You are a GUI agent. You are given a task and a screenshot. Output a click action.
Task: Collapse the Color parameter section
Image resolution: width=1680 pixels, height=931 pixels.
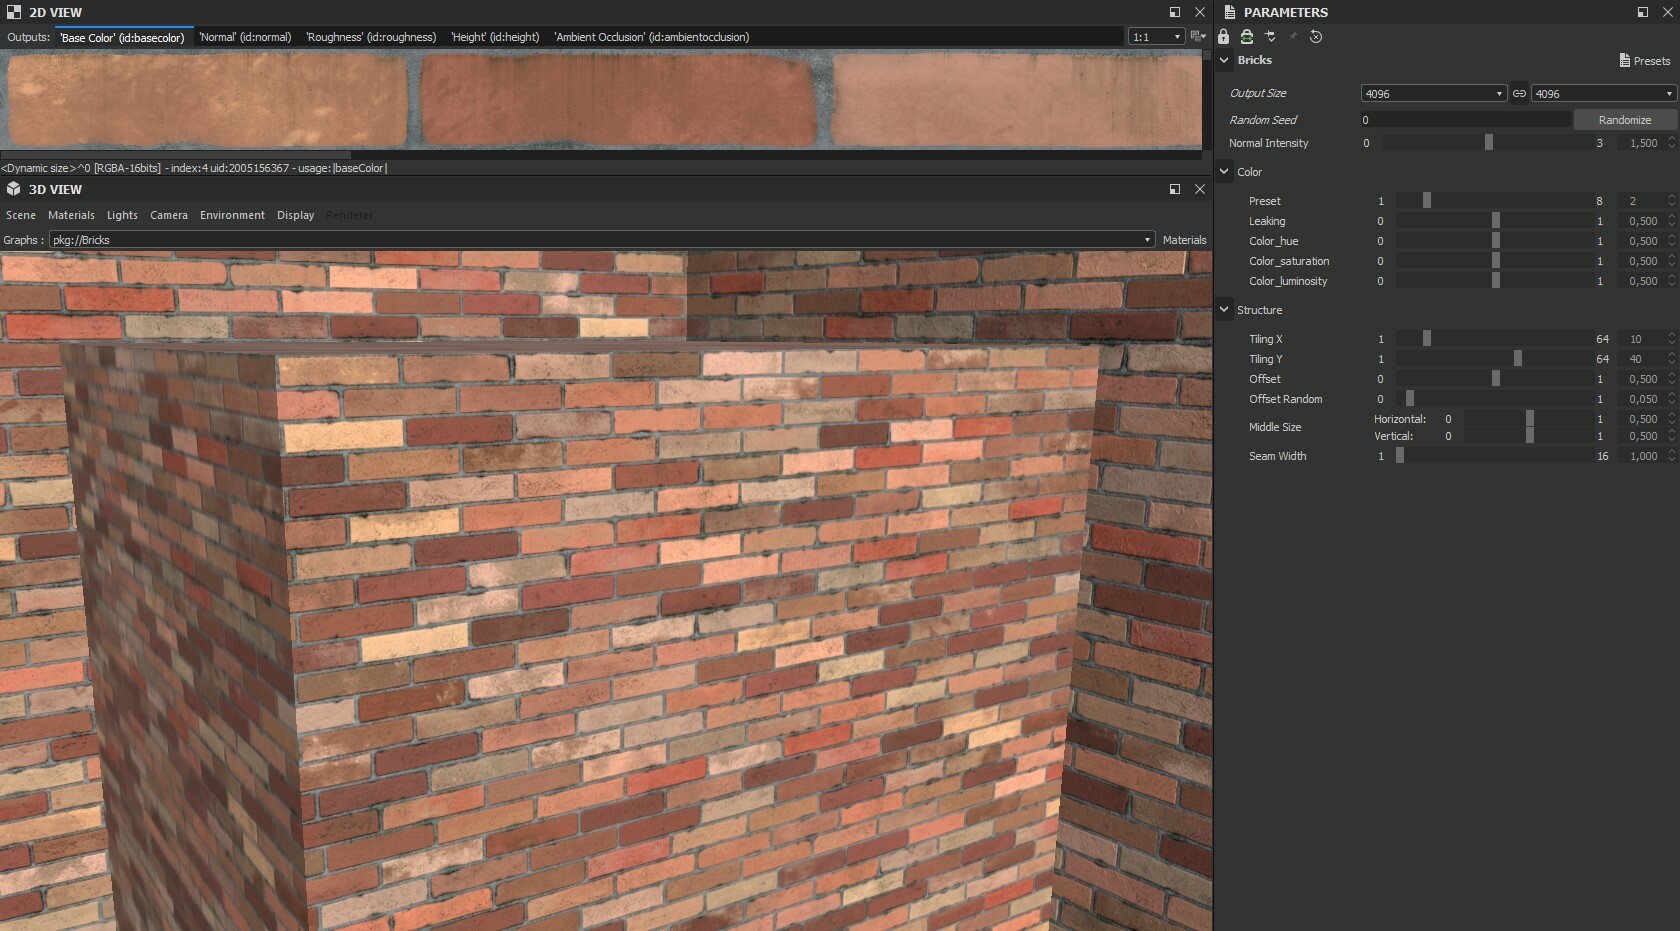1224,172
